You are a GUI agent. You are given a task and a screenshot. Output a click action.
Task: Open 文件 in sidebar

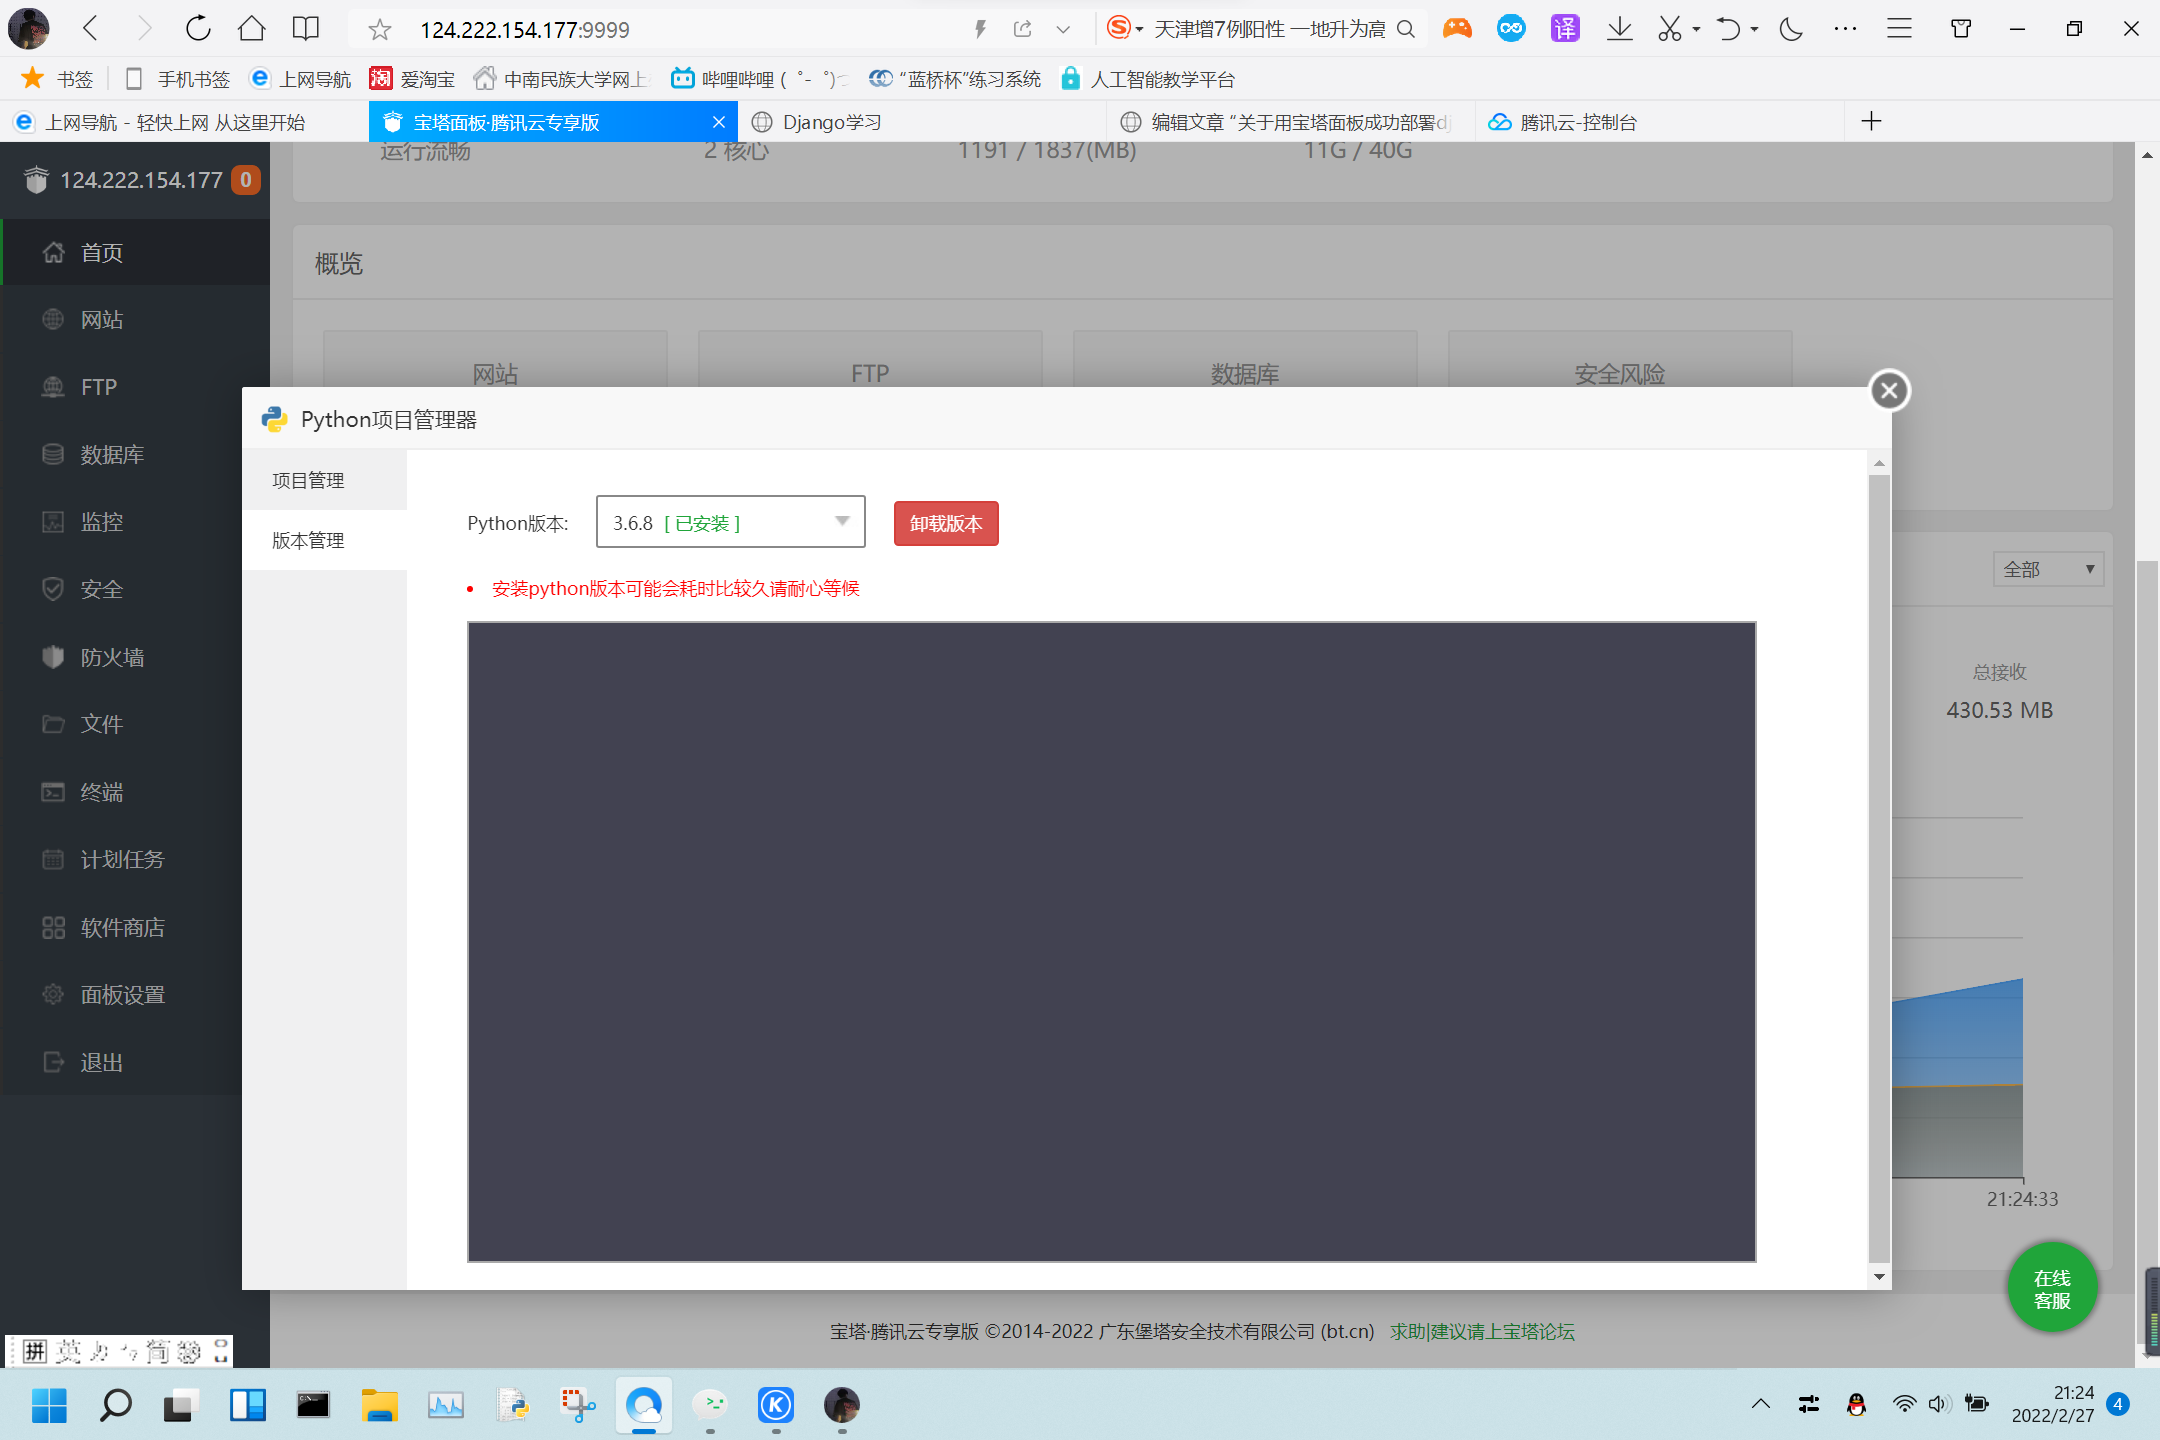tap(123, 724)
